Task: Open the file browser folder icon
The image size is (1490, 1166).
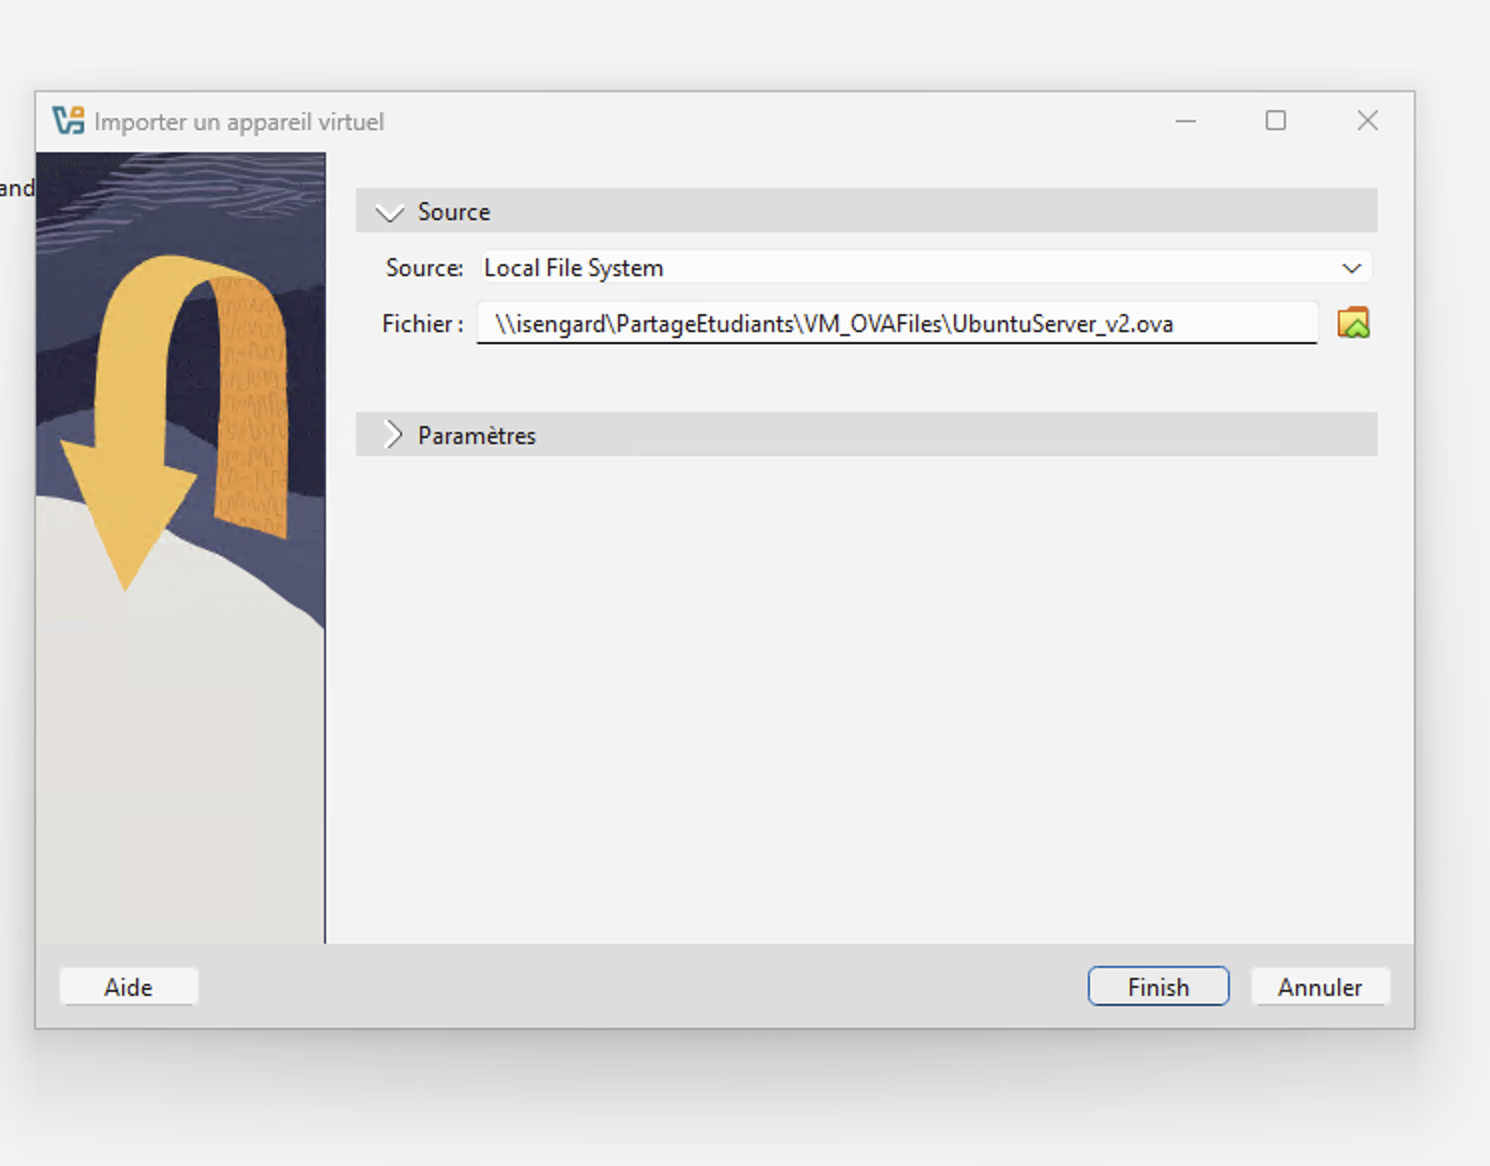Action: pyautogui.click(x=1353, y=323)
